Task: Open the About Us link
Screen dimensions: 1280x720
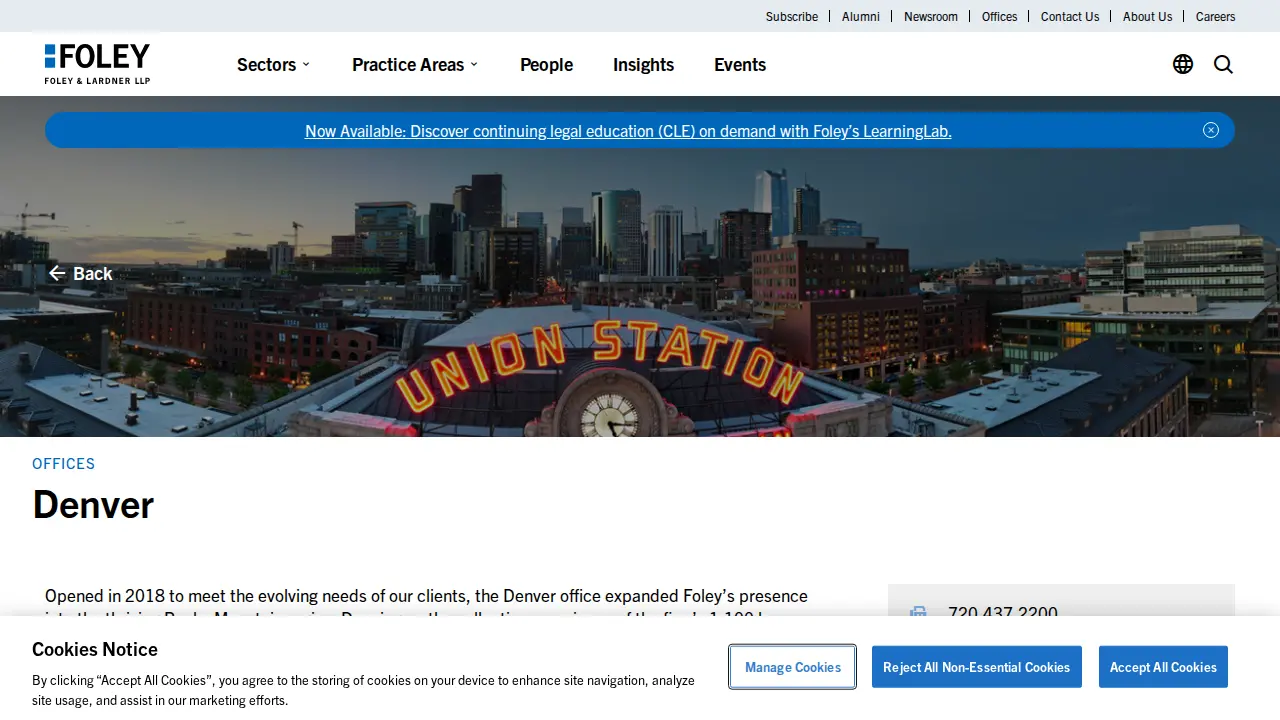Action: coord(1147,16)
